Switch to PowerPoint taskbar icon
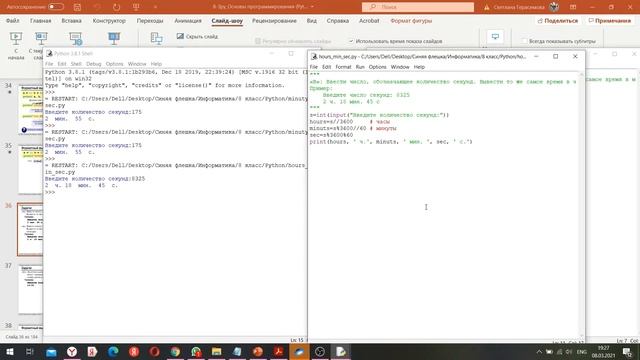Viewport: 640px width, 360px height. (258, 351)
